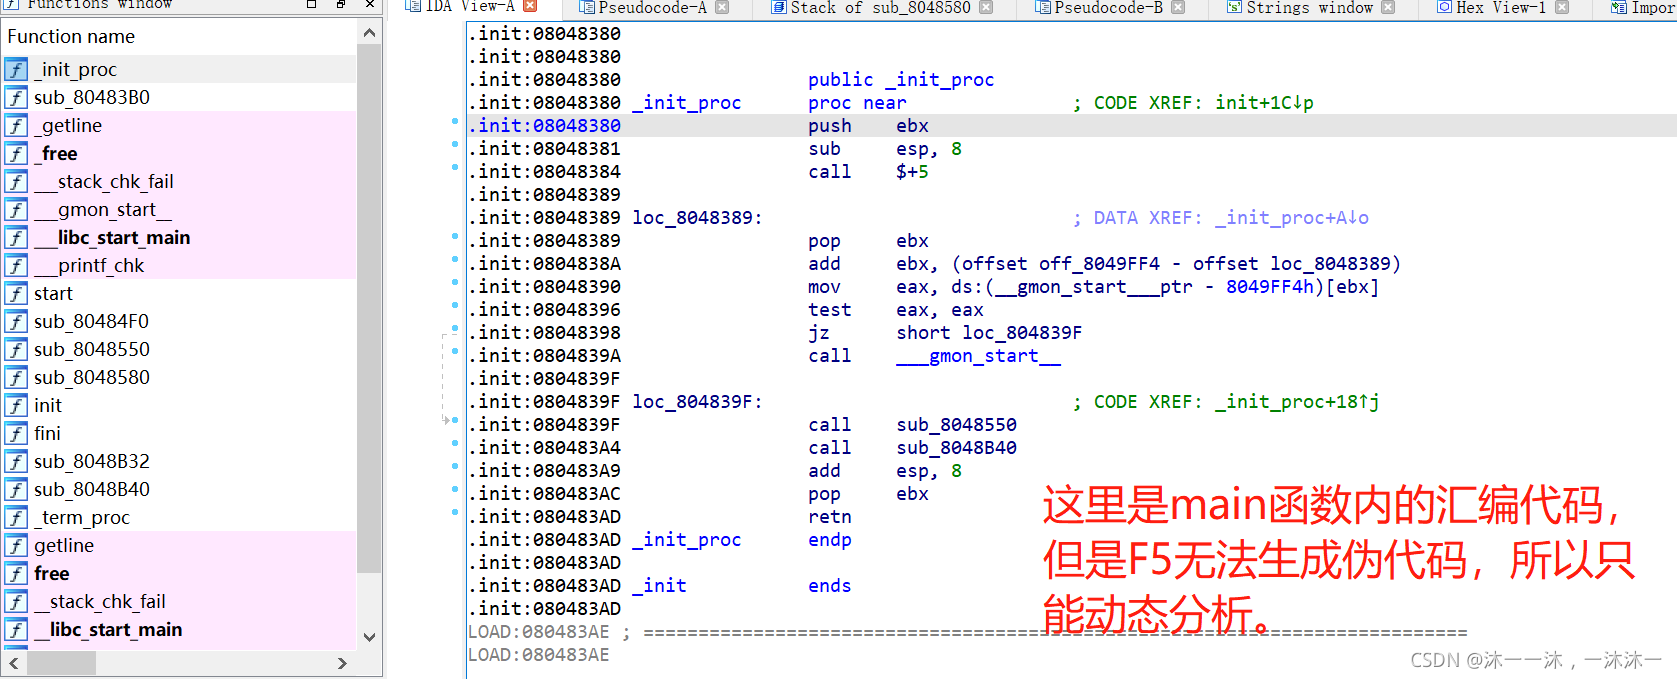Click function icon beside fini

16,433
